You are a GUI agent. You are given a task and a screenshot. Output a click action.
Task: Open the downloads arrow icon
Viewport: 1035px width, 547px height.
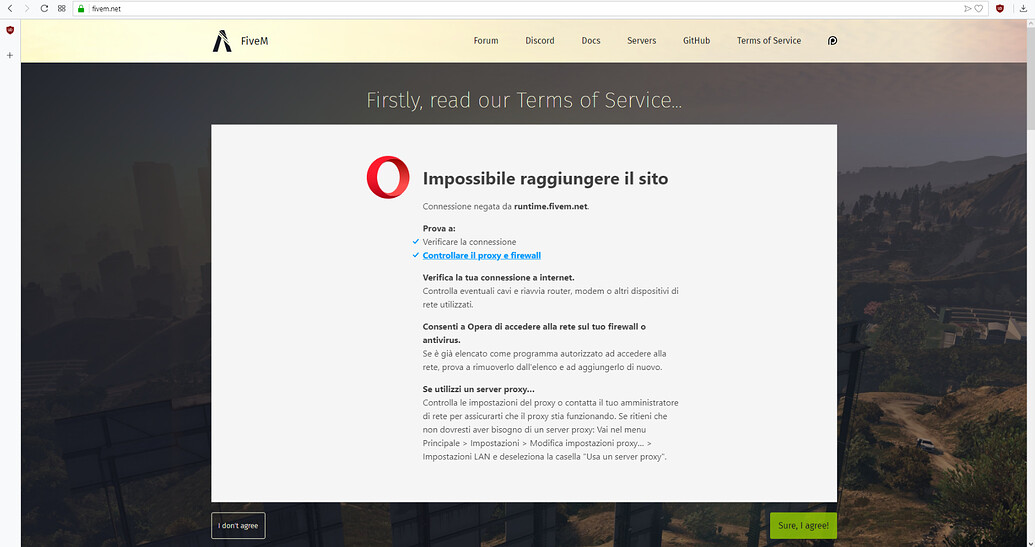point(1023,9)
